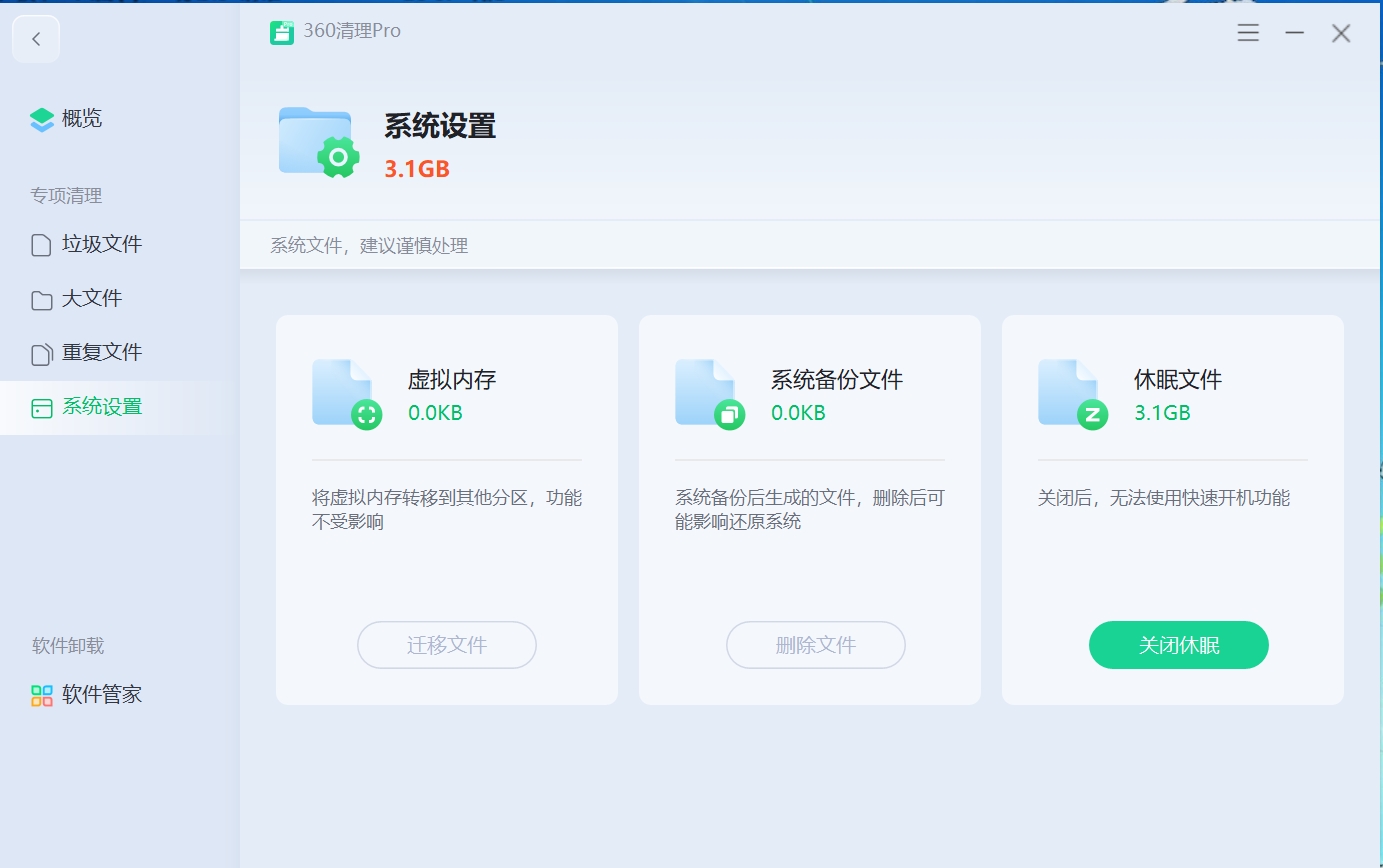
Task: Click the 重复文件 duplicate icon
Action: (41, 354)
